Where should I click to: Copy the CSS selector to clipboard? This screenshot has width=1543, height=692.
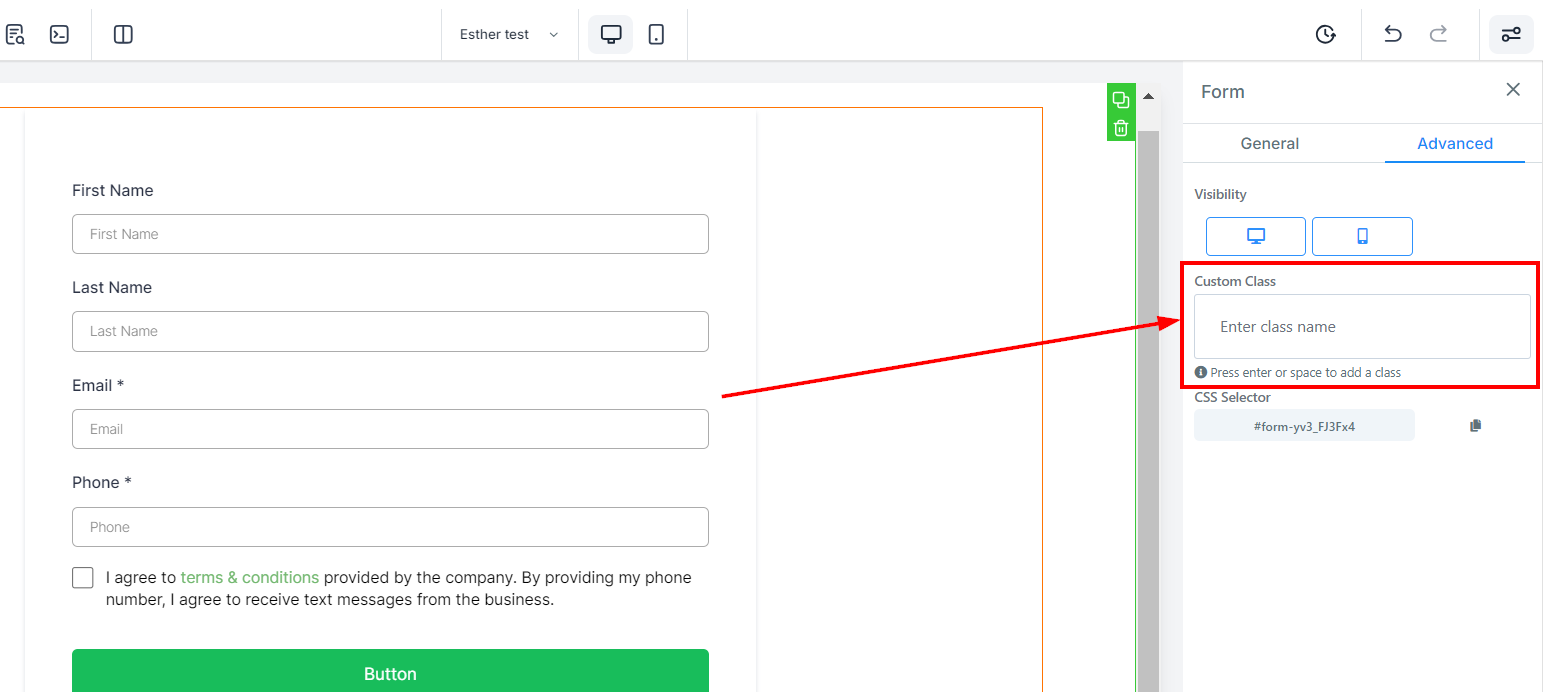point(1475,425)
